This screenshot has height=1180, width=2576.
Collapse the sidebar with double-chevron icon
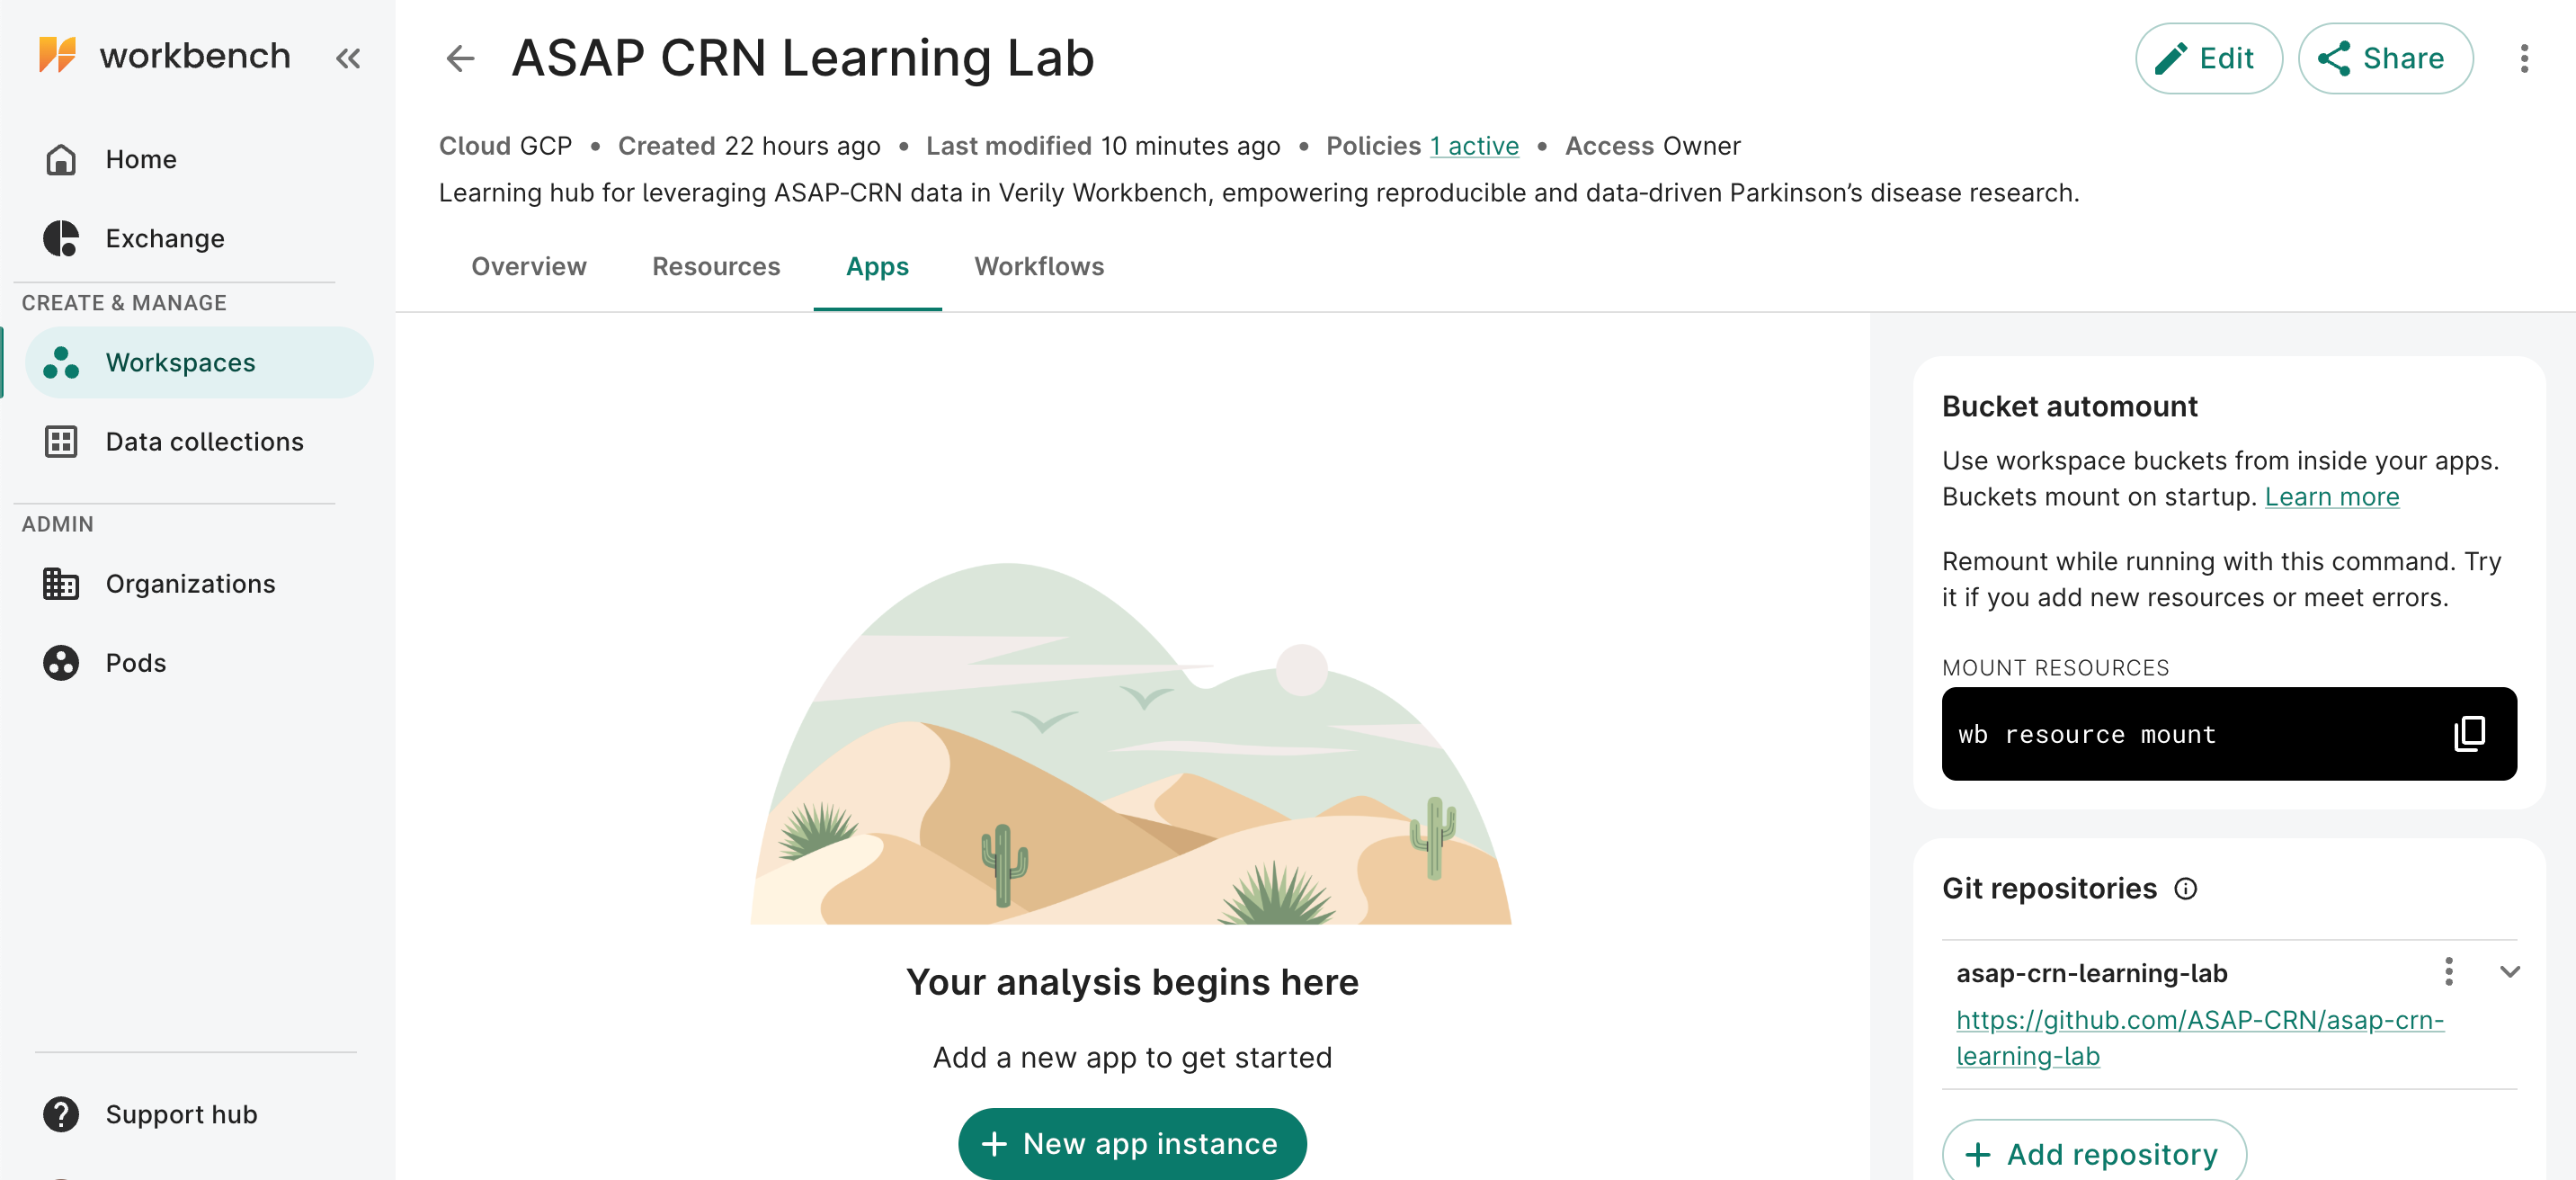click(348, 58)
